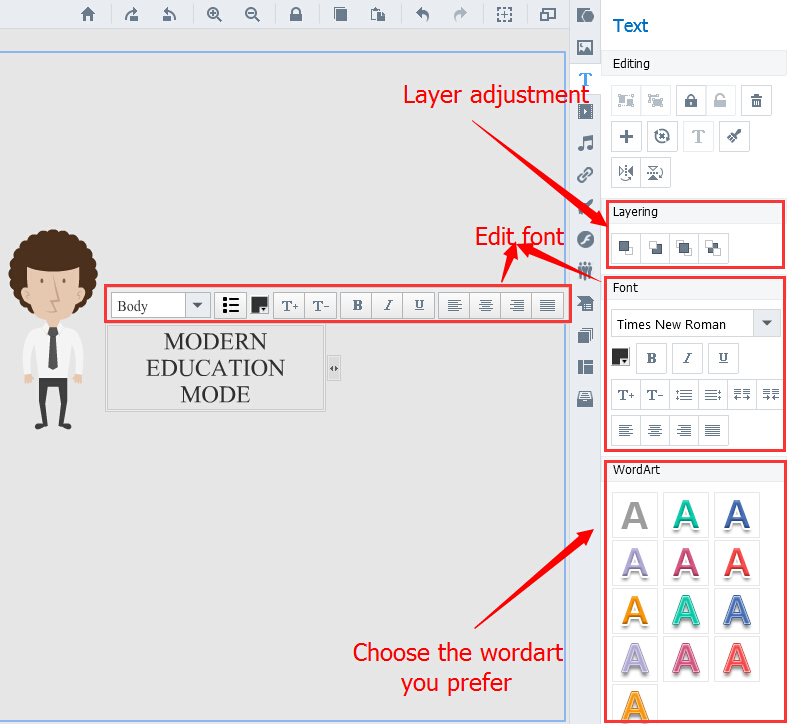Toggle Italic in the floating text toolbar
The height and width of the screenshot is (724, 790).
[388, 305]
